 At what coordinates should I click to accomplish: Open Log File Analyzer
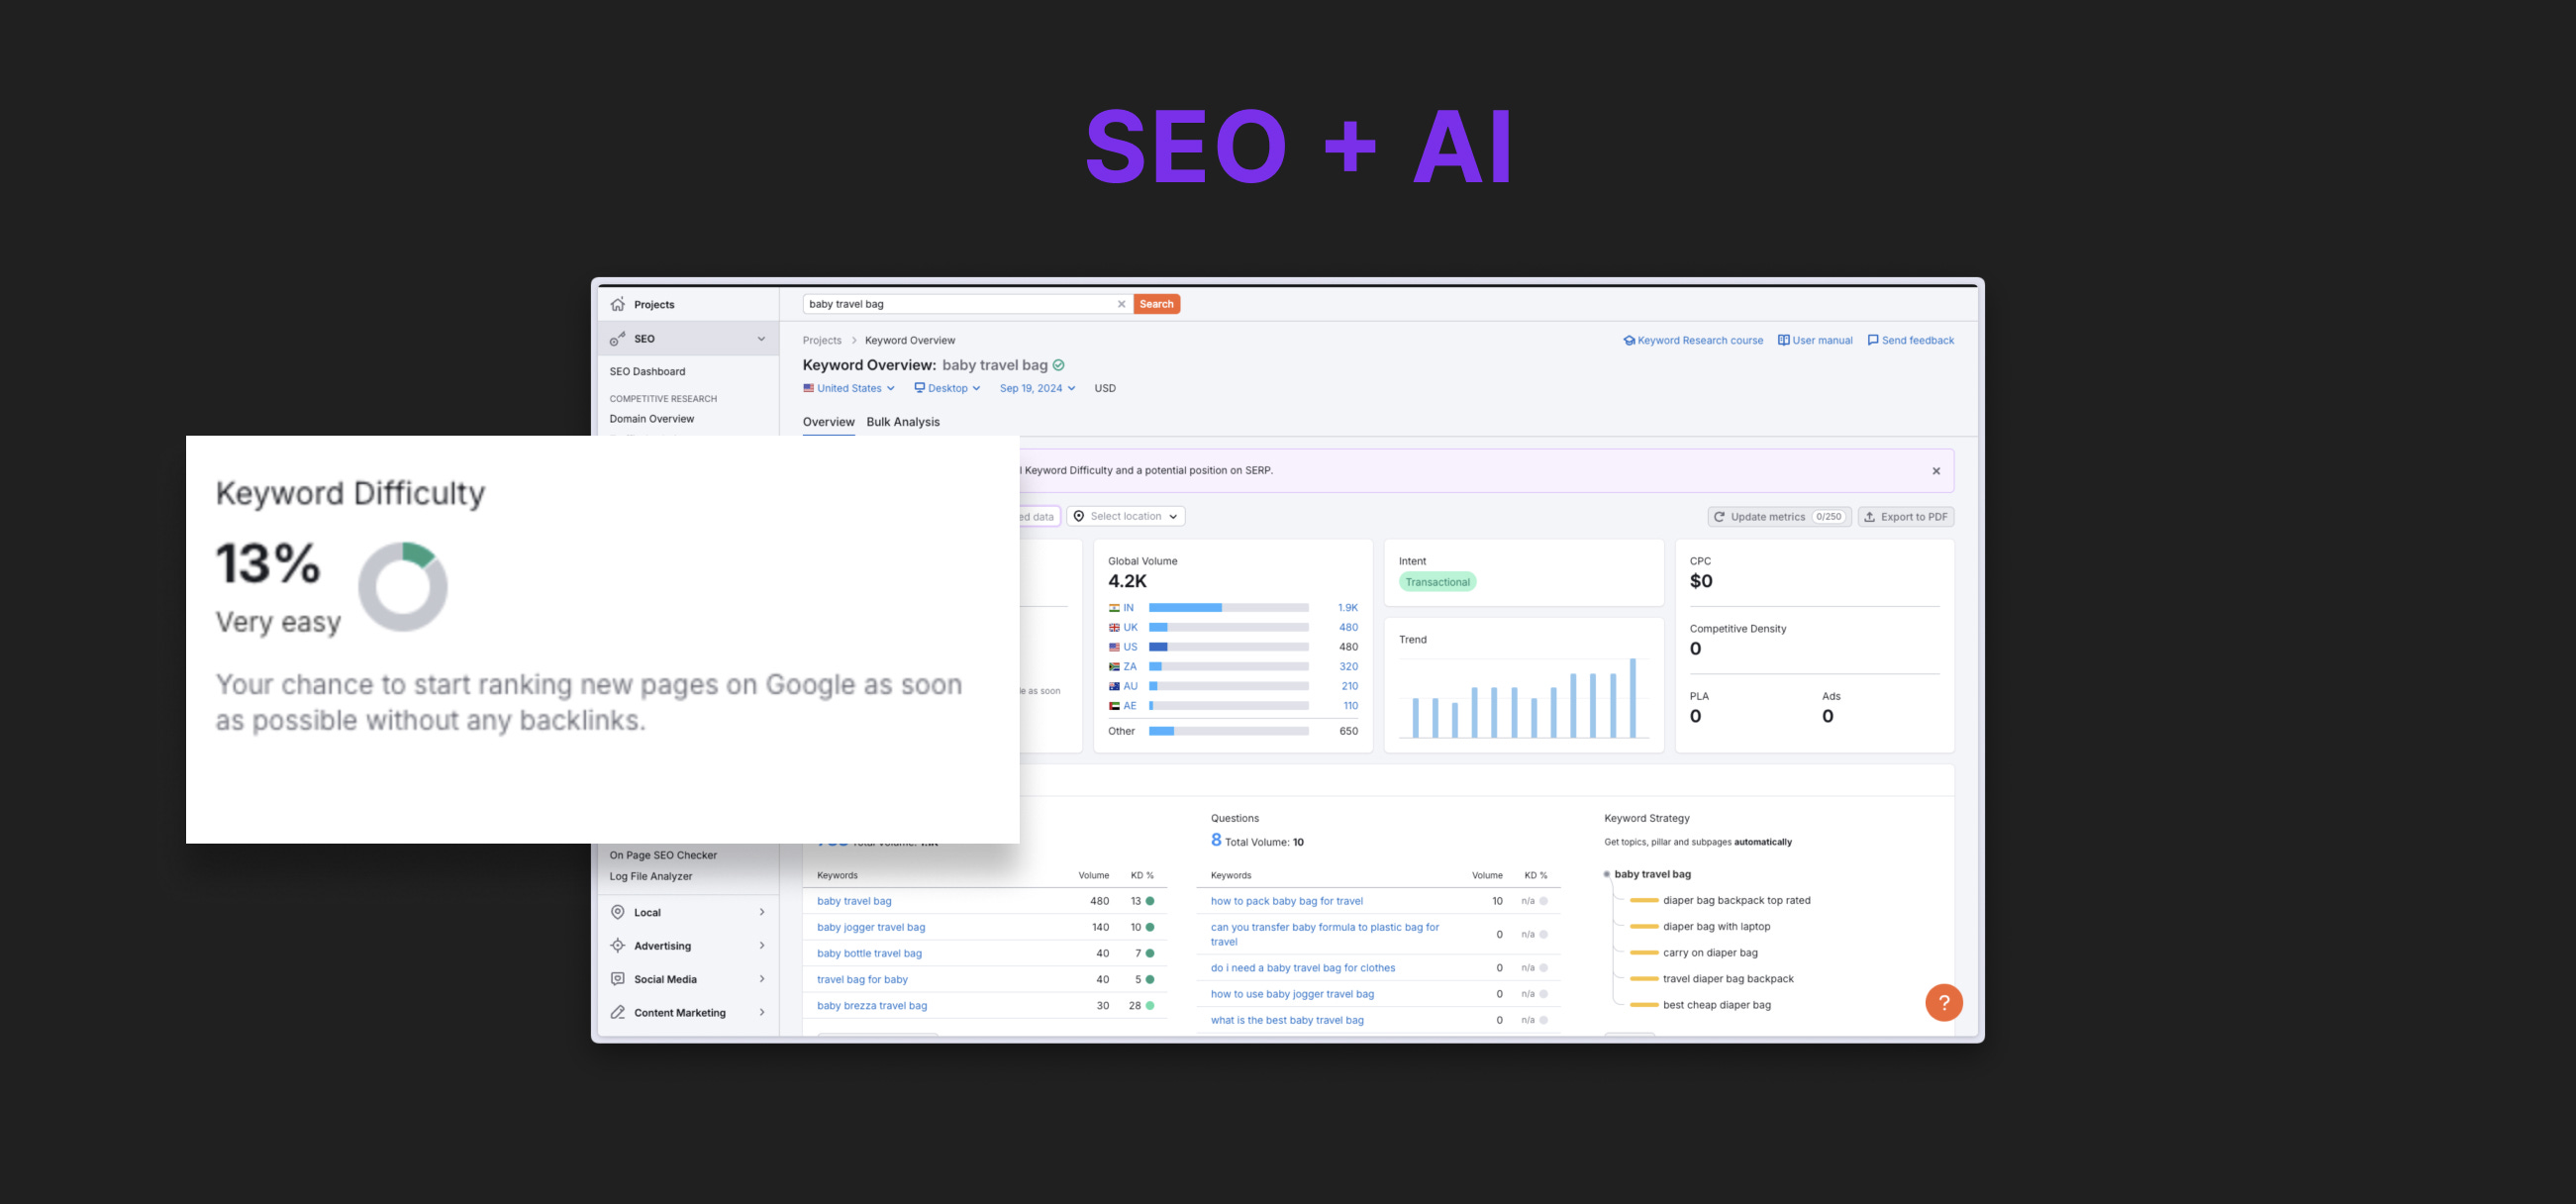650,876
